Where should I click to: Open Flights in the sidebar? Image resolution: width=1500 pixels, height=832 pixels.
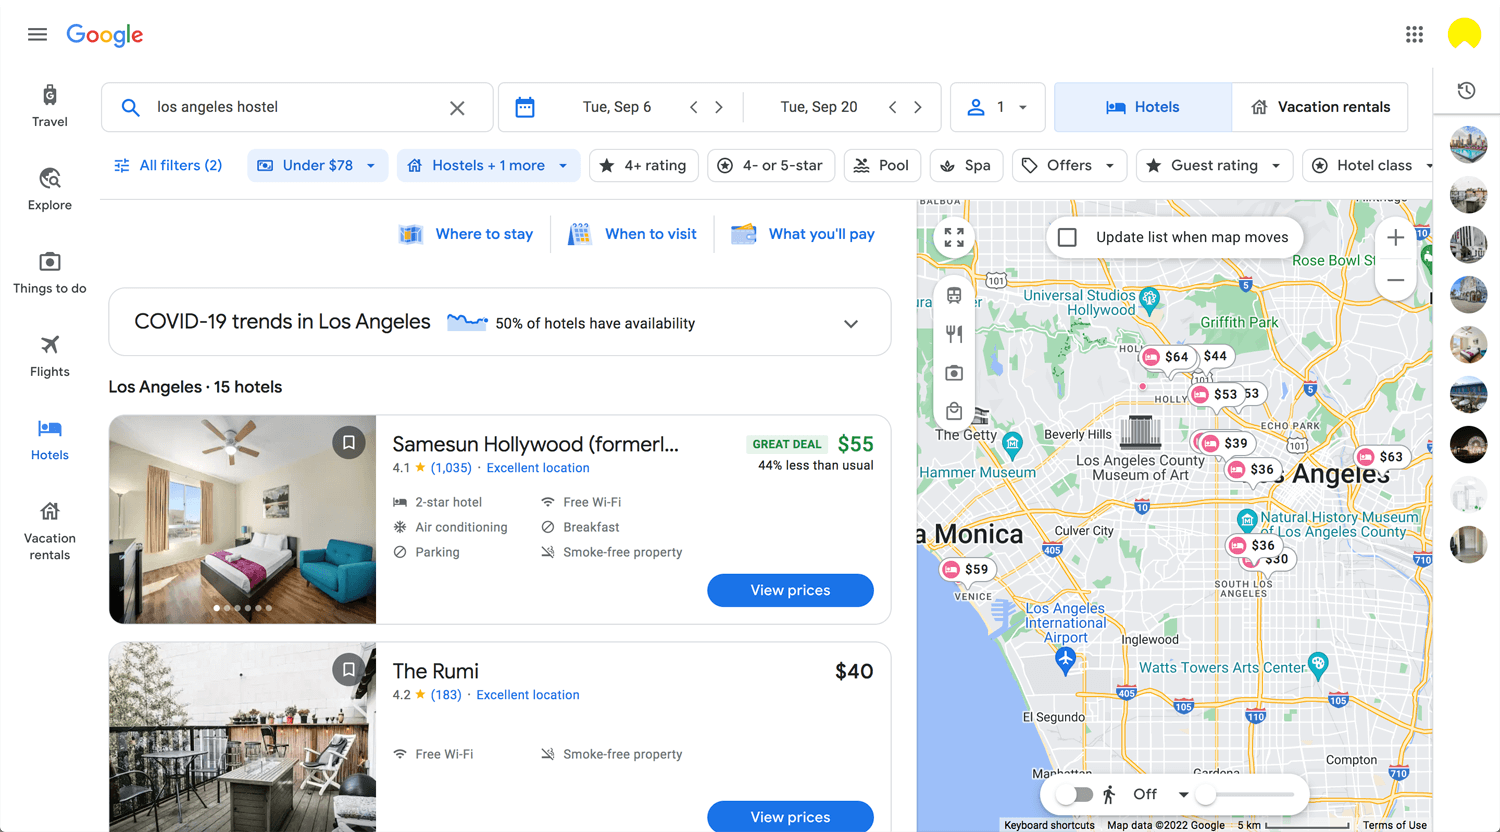(50, 356)
